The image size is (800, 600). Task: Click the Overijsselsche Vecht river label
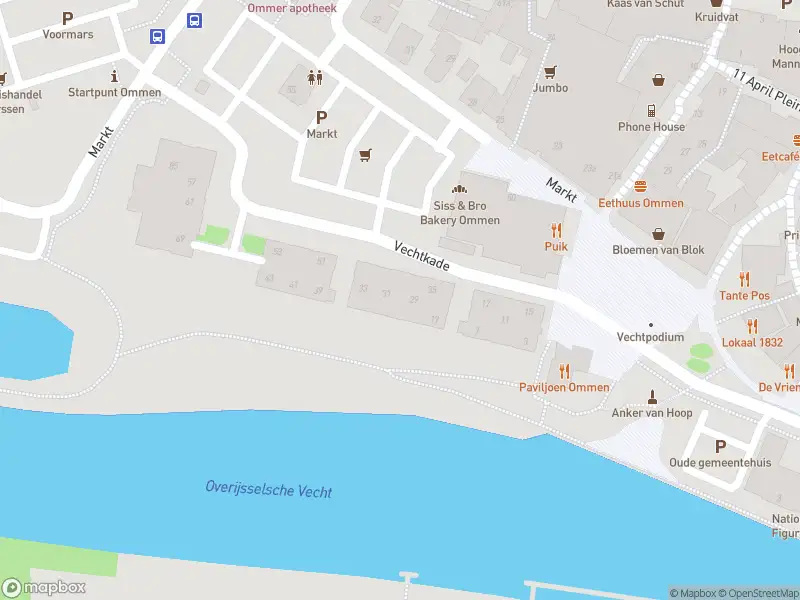pyautogui.click(x=269, y=489)
